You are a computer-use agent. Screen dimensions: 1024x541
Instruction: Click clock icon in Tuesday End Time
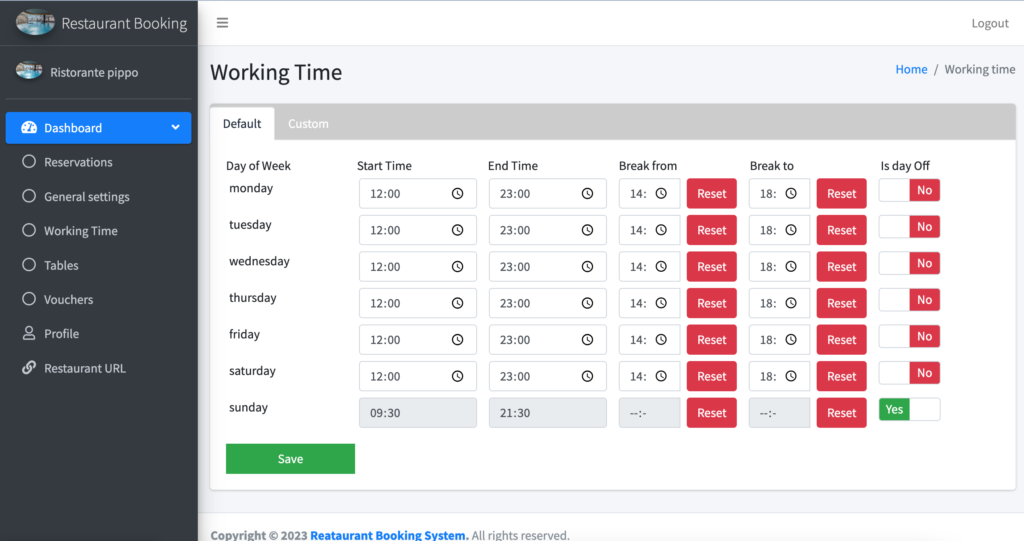tap(587, 230)
